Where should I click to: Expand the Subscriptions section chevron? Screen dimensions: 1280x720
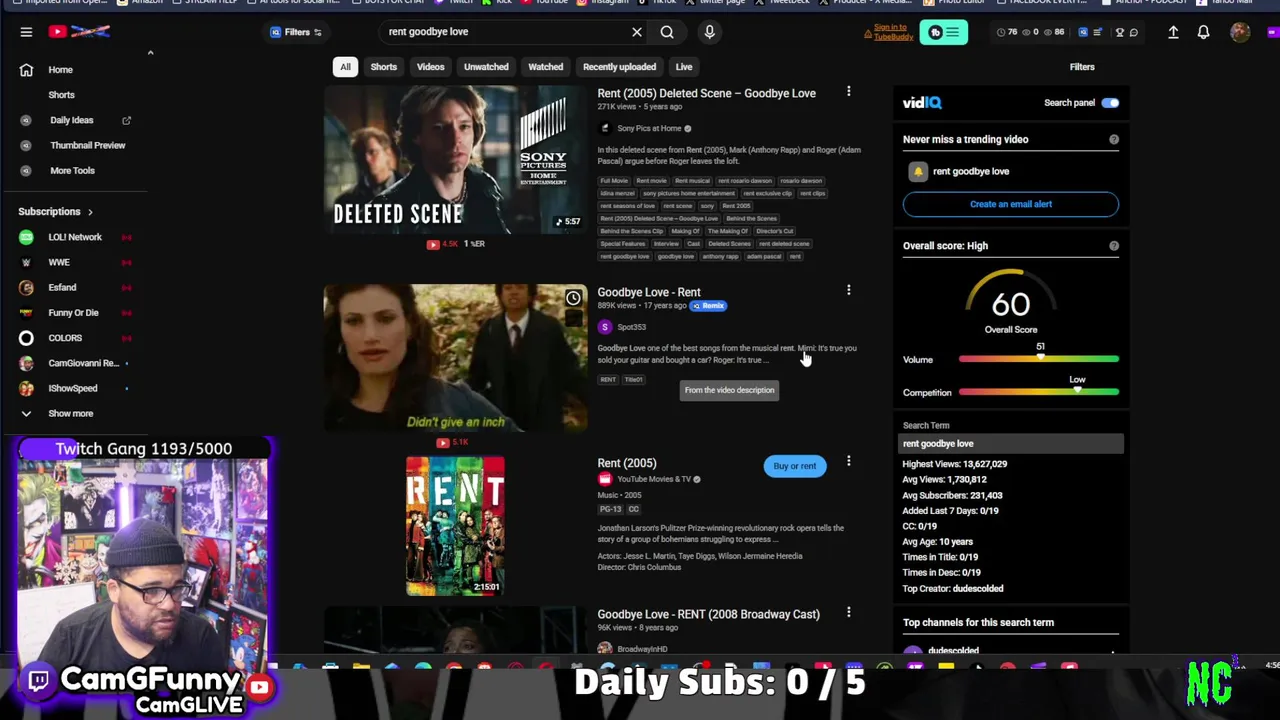(x=90, y=212)
